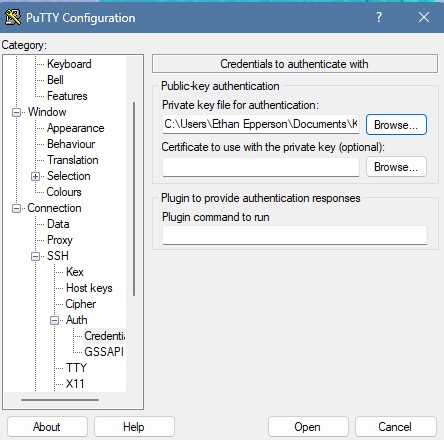Click the question mark help button in title bar
Screen dimensions: 444x440
379,17
